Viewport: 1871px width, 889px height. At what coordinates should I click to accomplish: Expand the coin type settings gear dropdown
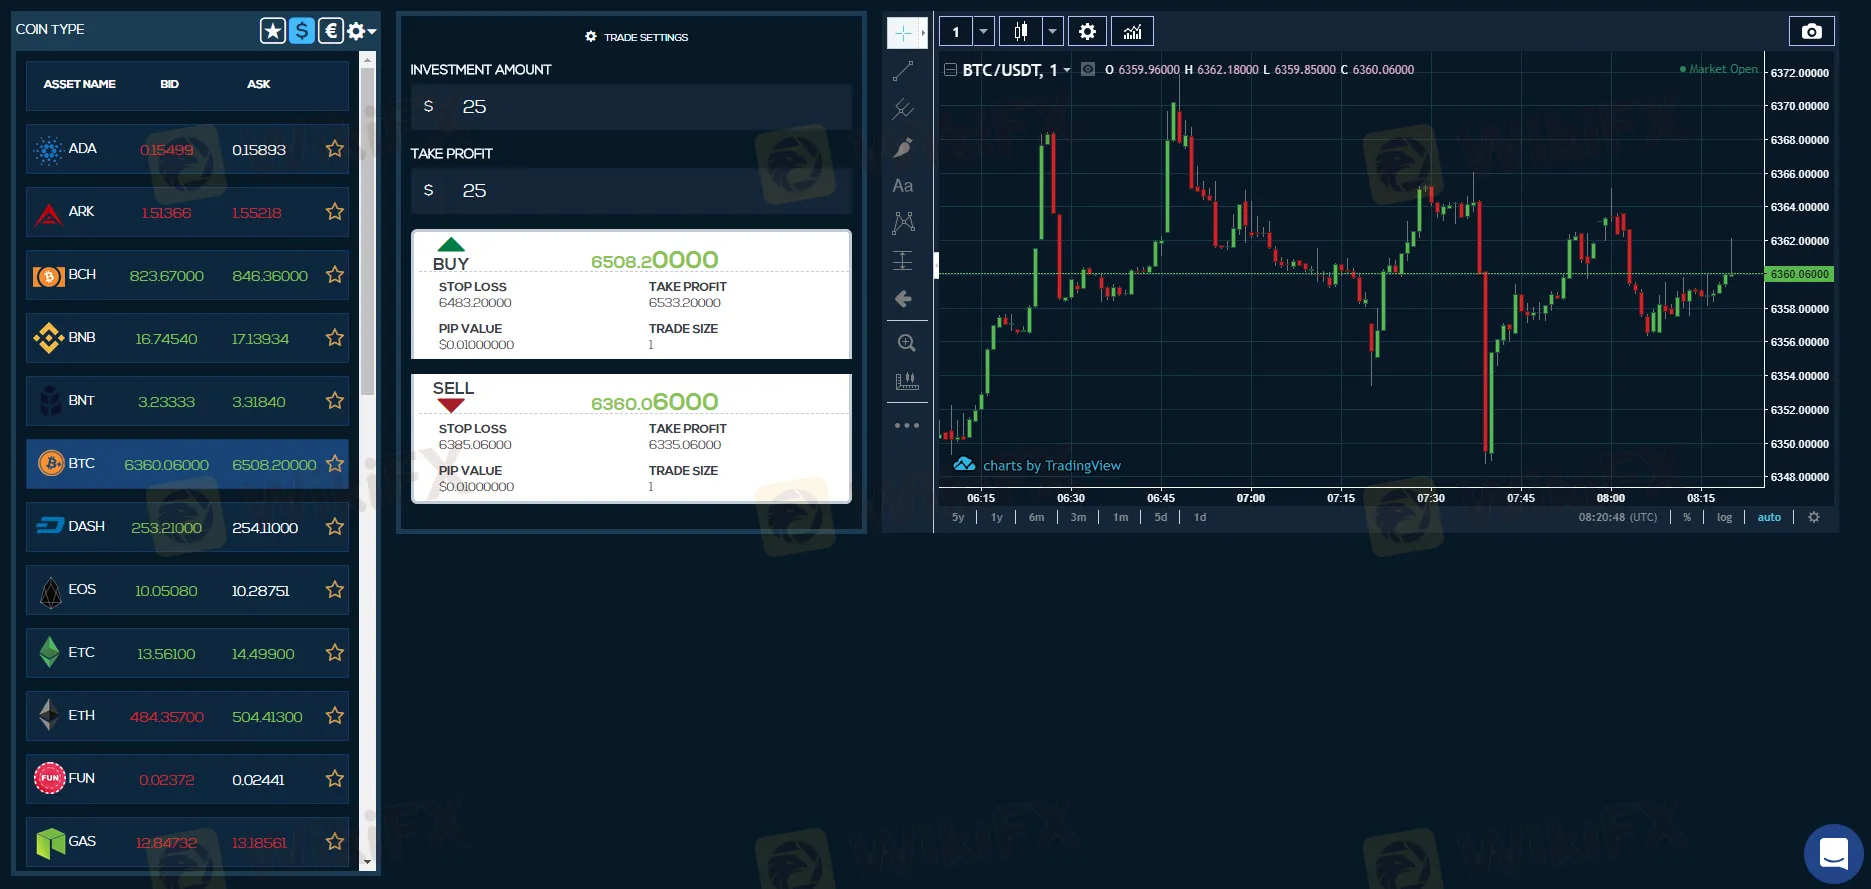coord(361,31)
